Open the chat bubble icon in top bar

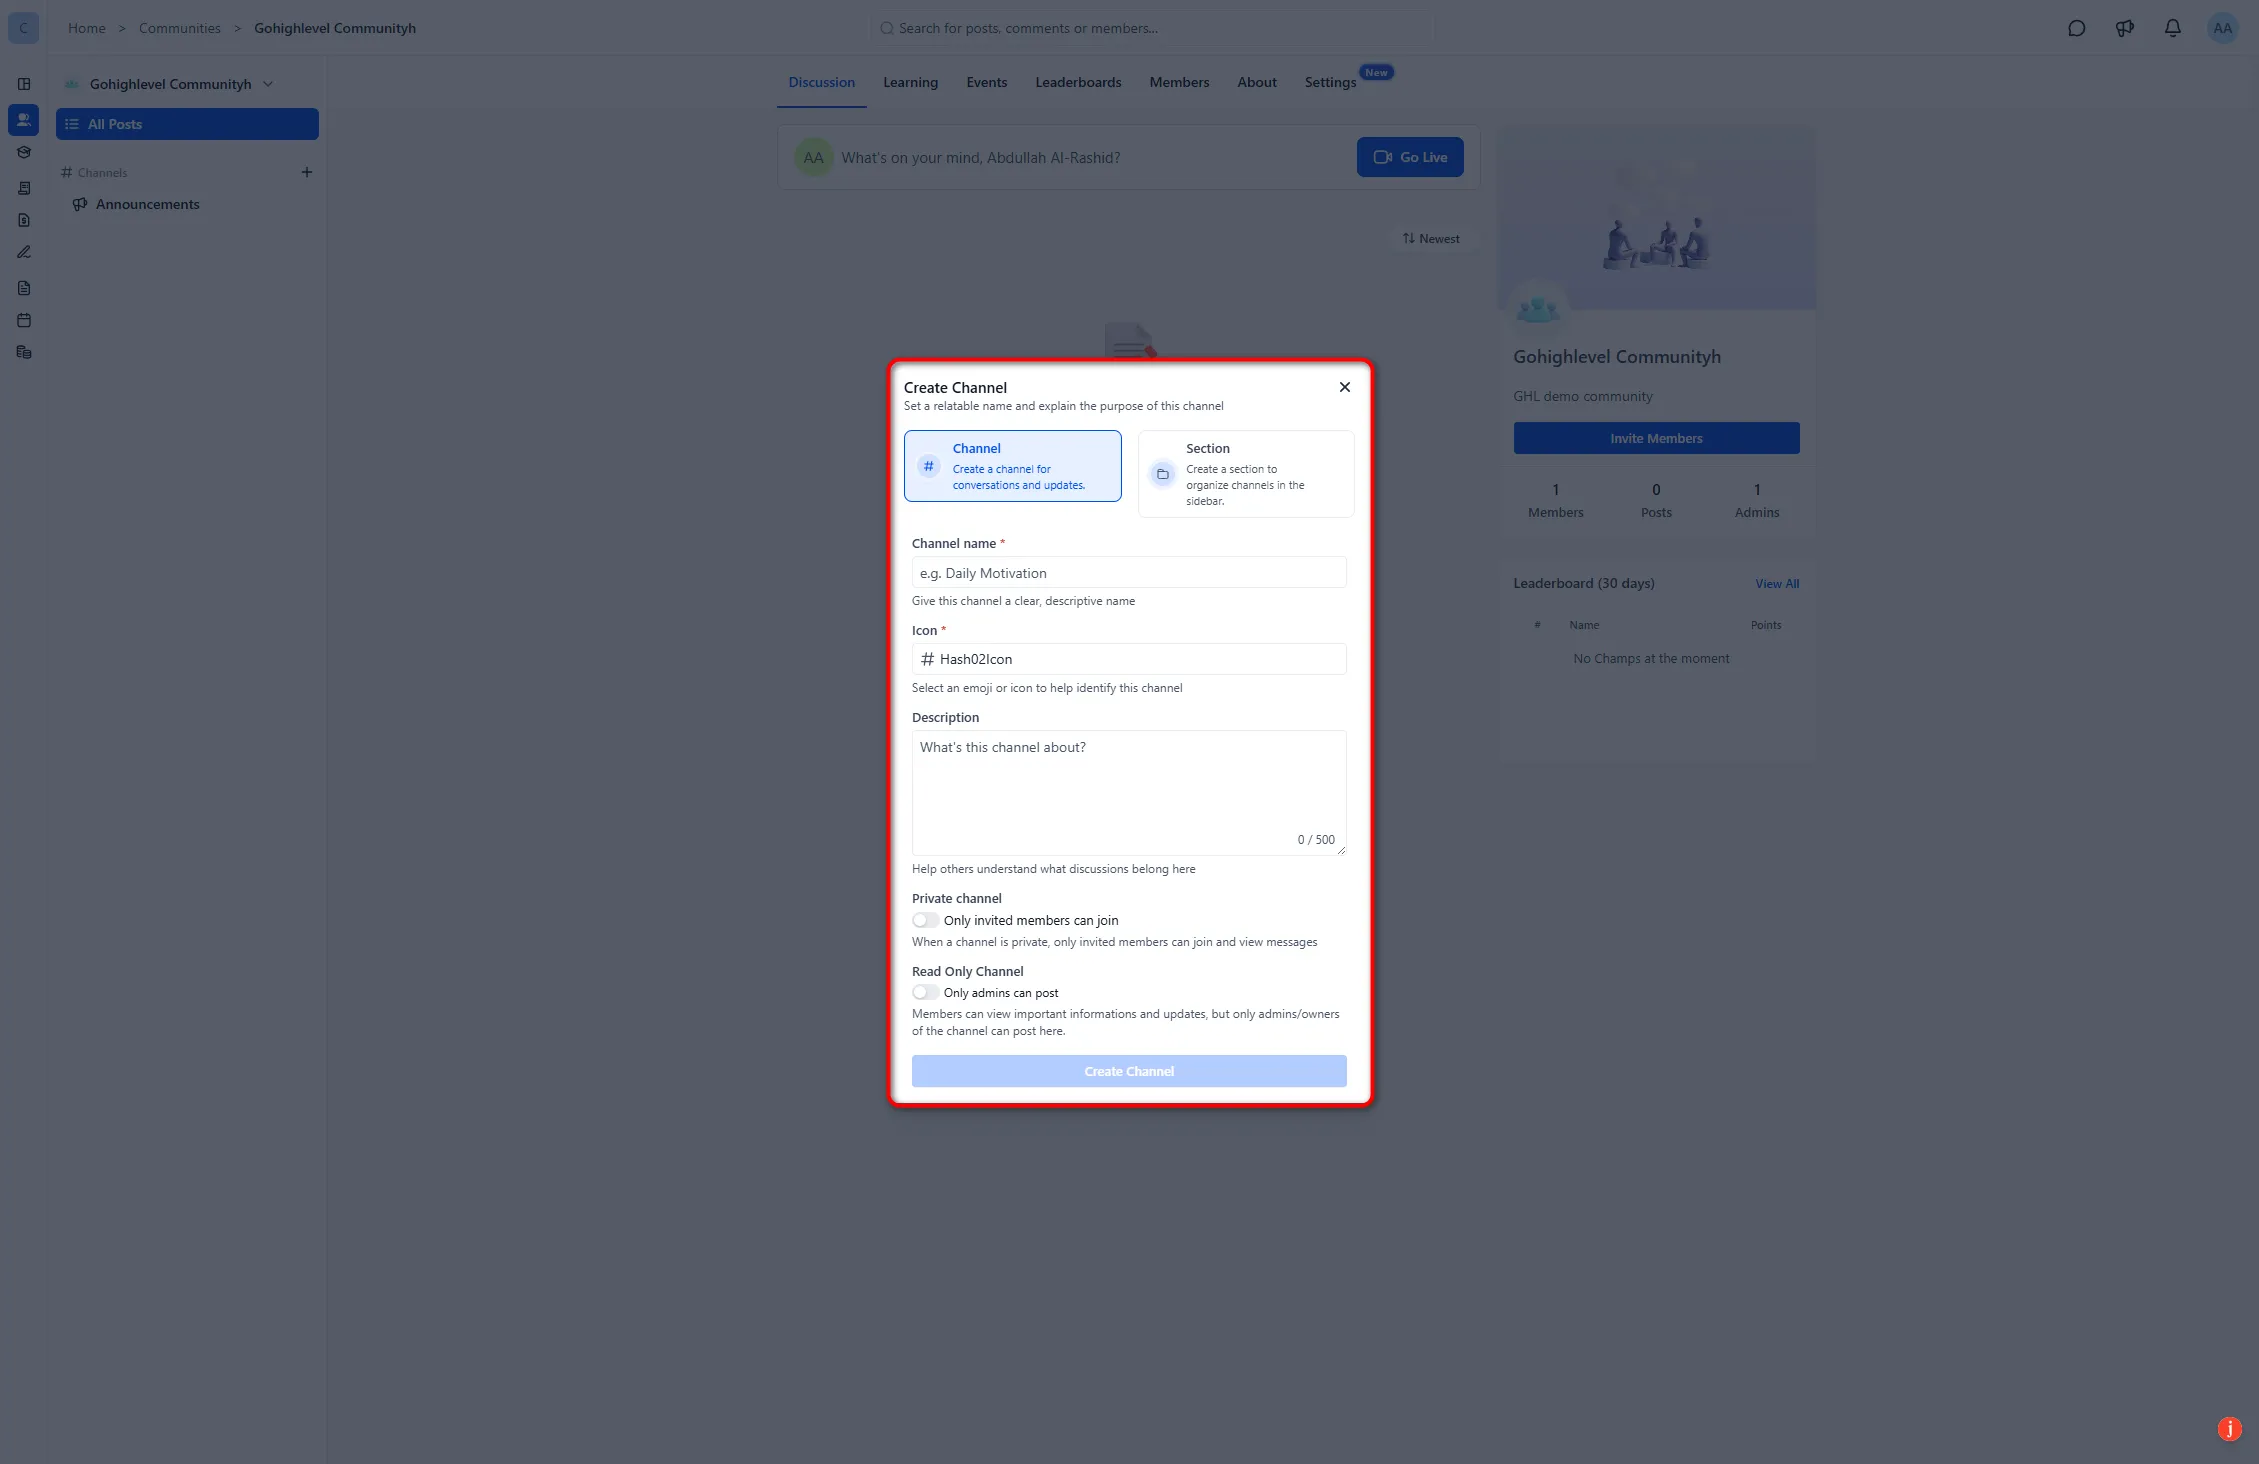(x=2076, y=28)
